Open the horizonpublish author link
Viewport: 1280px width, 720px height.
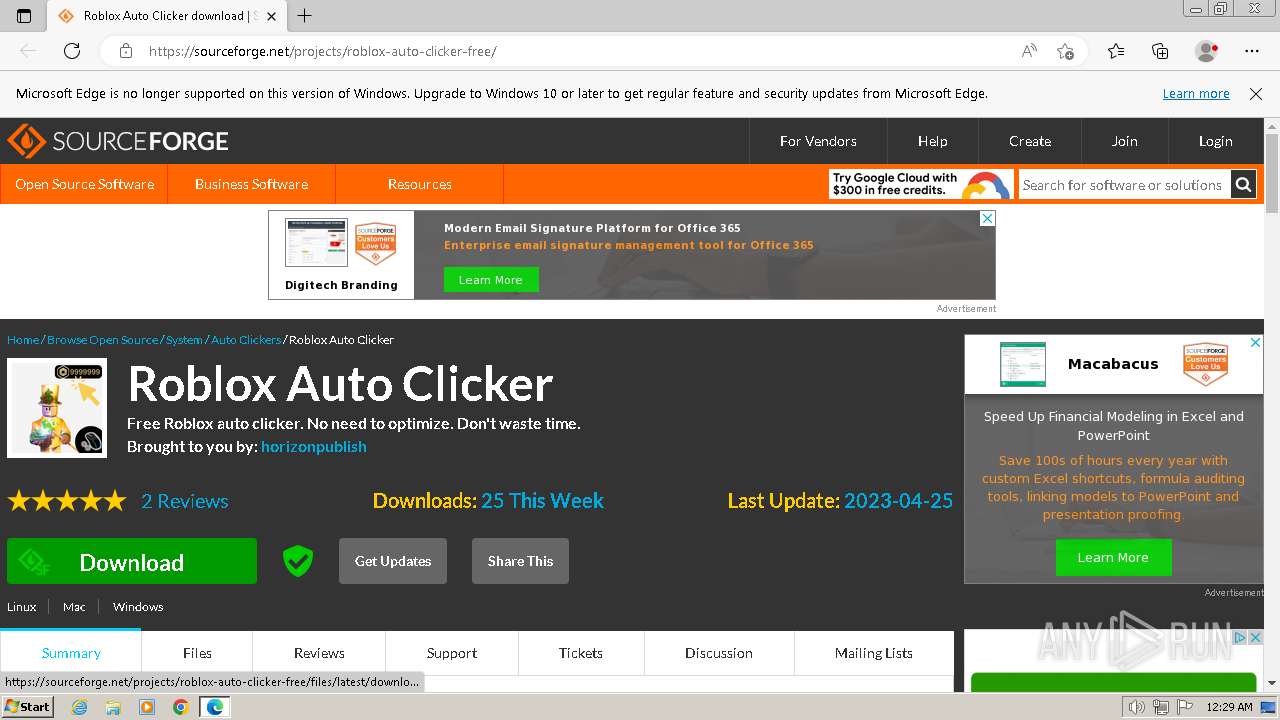314,447
